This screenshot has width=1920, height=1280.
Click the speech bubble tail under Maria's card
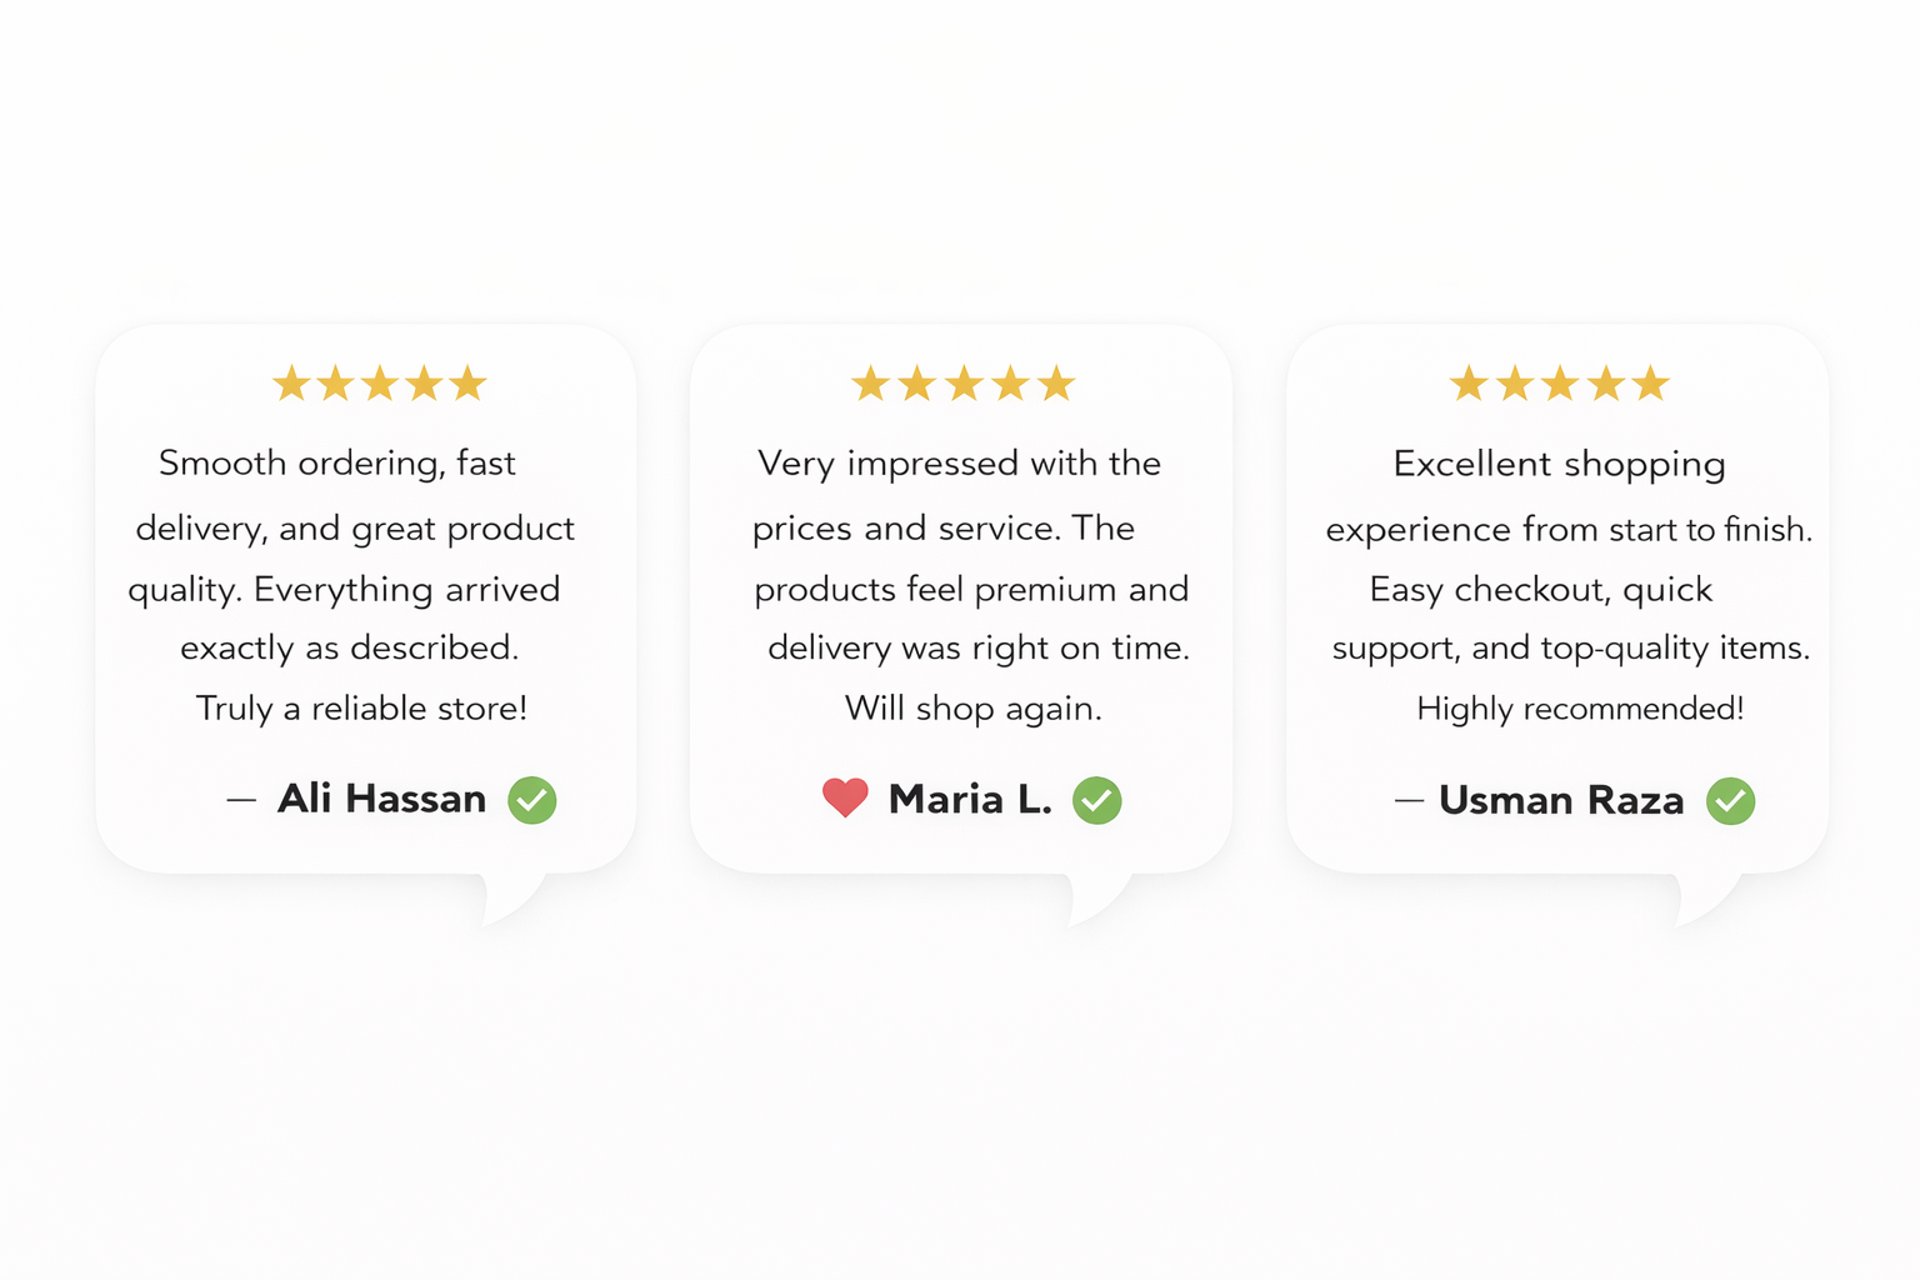pos(1098,897)
